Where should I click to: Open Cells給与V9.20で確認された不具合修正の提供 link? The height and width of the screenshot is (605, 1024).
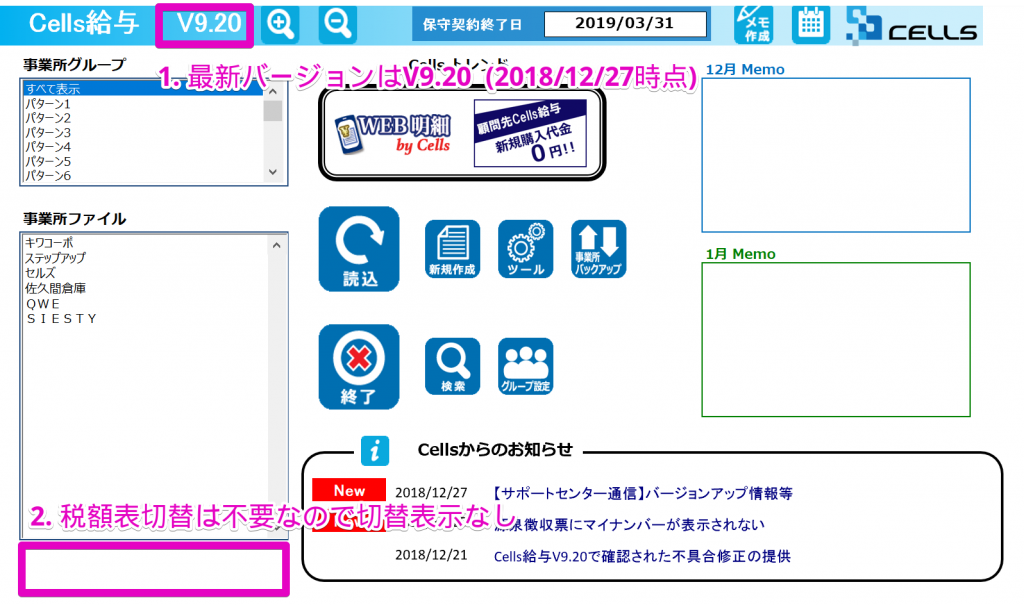[642, 556]
